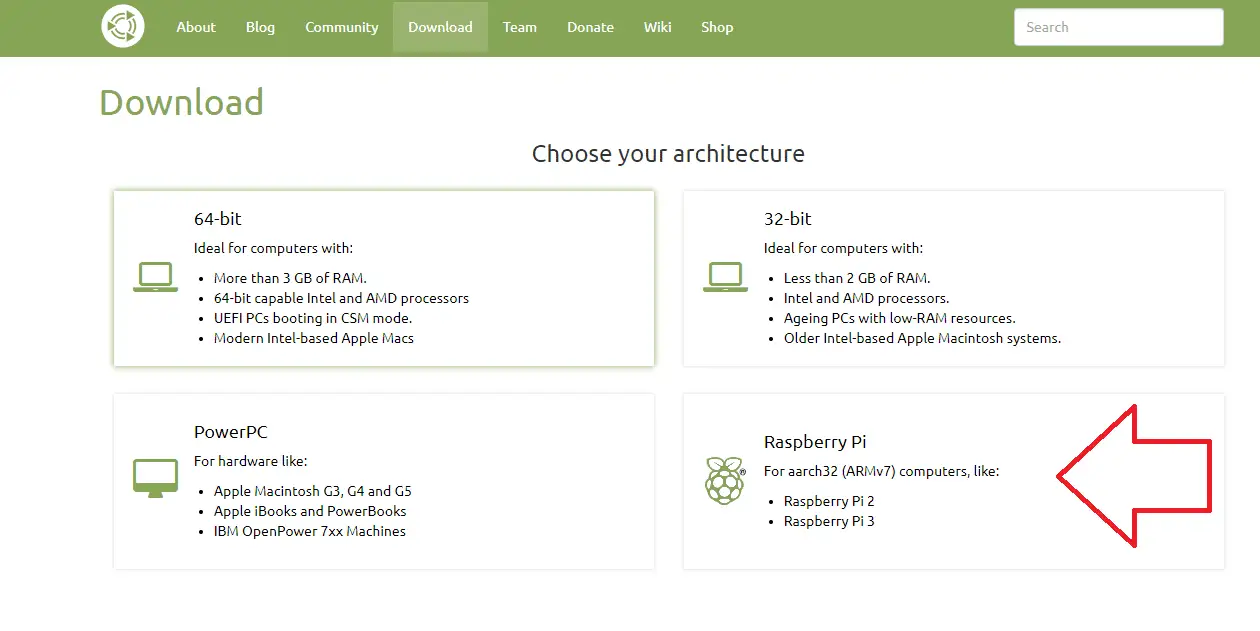
Task: Open the About menu item
Action: [x=196, y=27]
